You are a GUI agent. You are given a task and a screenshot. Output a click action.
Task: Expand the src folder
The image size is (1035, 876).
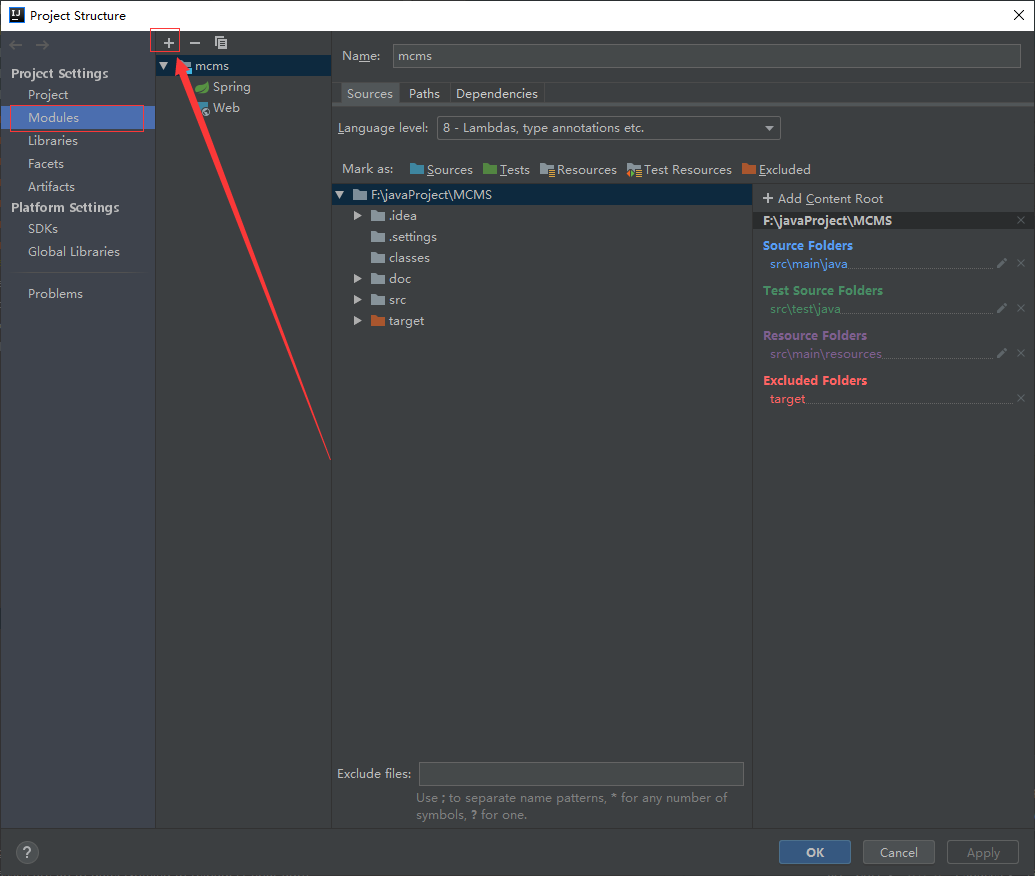(357, 300)
